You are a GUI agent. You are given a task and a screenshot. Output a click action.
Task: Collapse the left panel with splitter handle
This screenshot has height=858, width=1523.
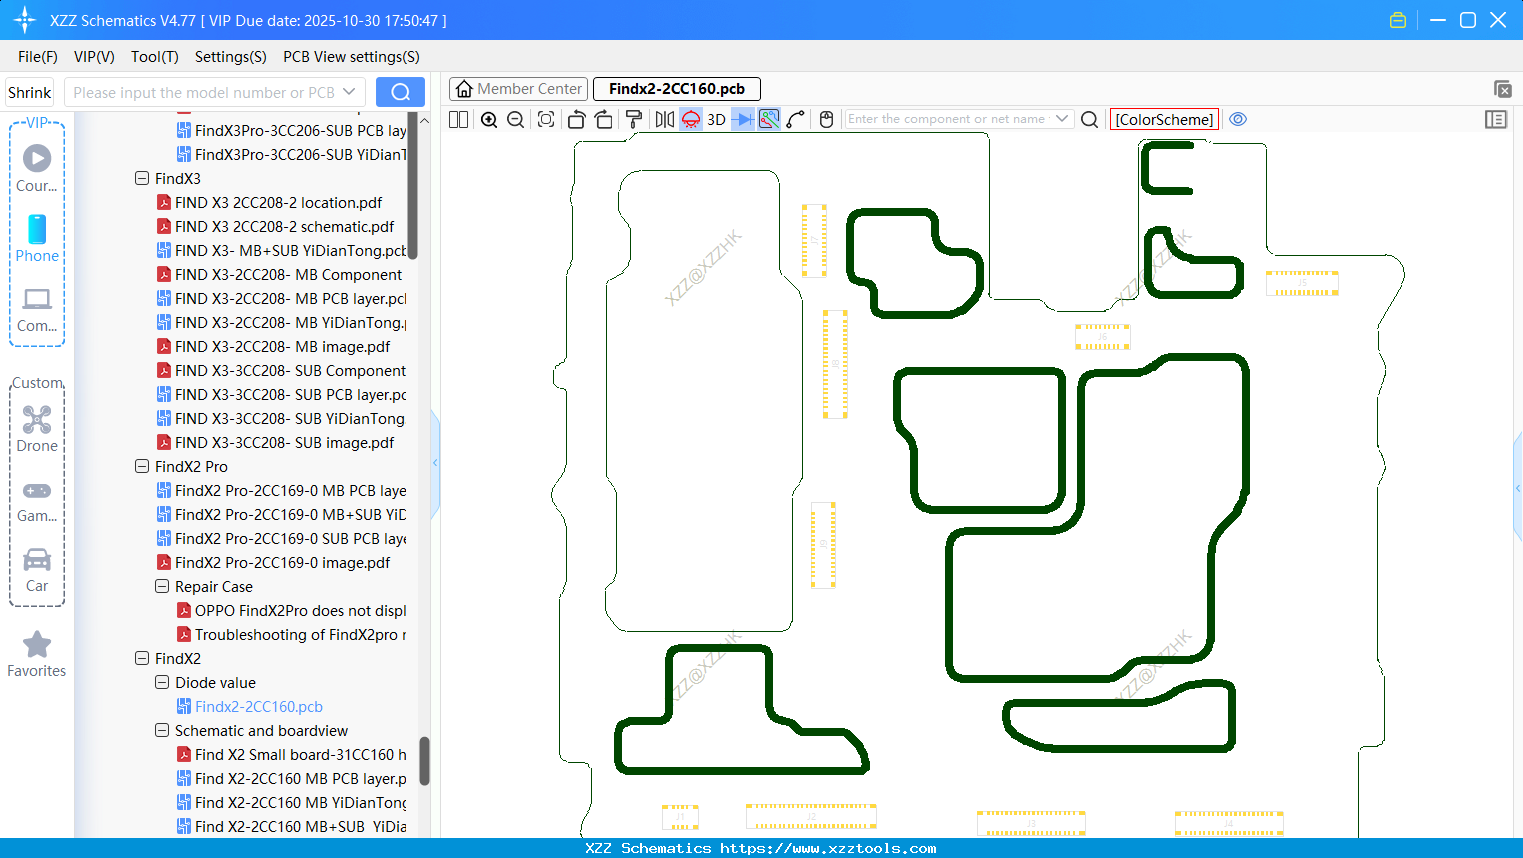pyautogui.click(x=435, y=463)
